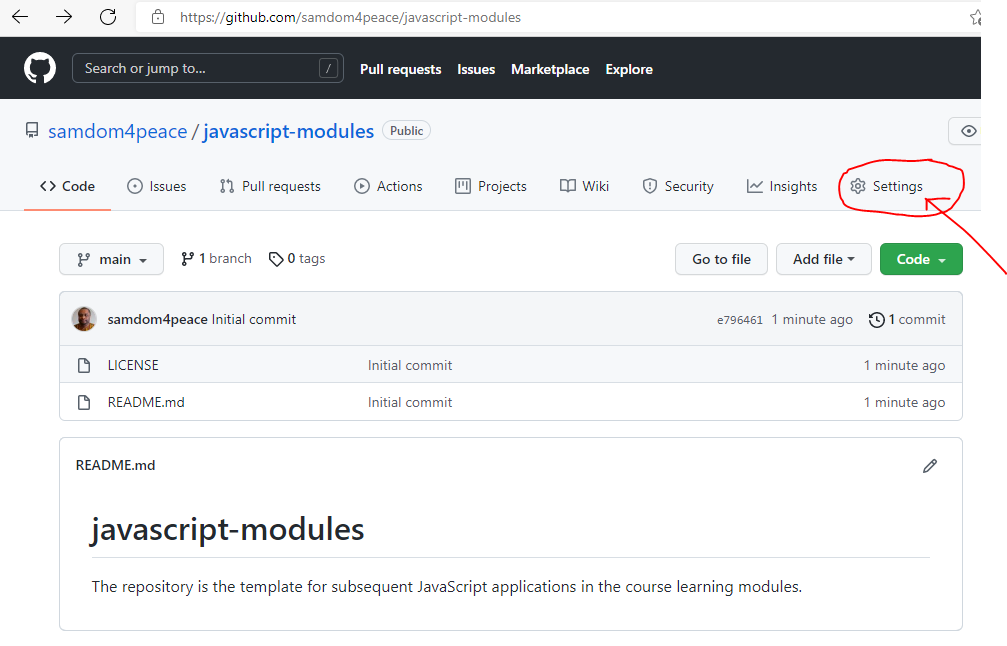Open the green Code dropdown
The width and height of the screenshot is (1007, 646).
(x=921, y=259)
